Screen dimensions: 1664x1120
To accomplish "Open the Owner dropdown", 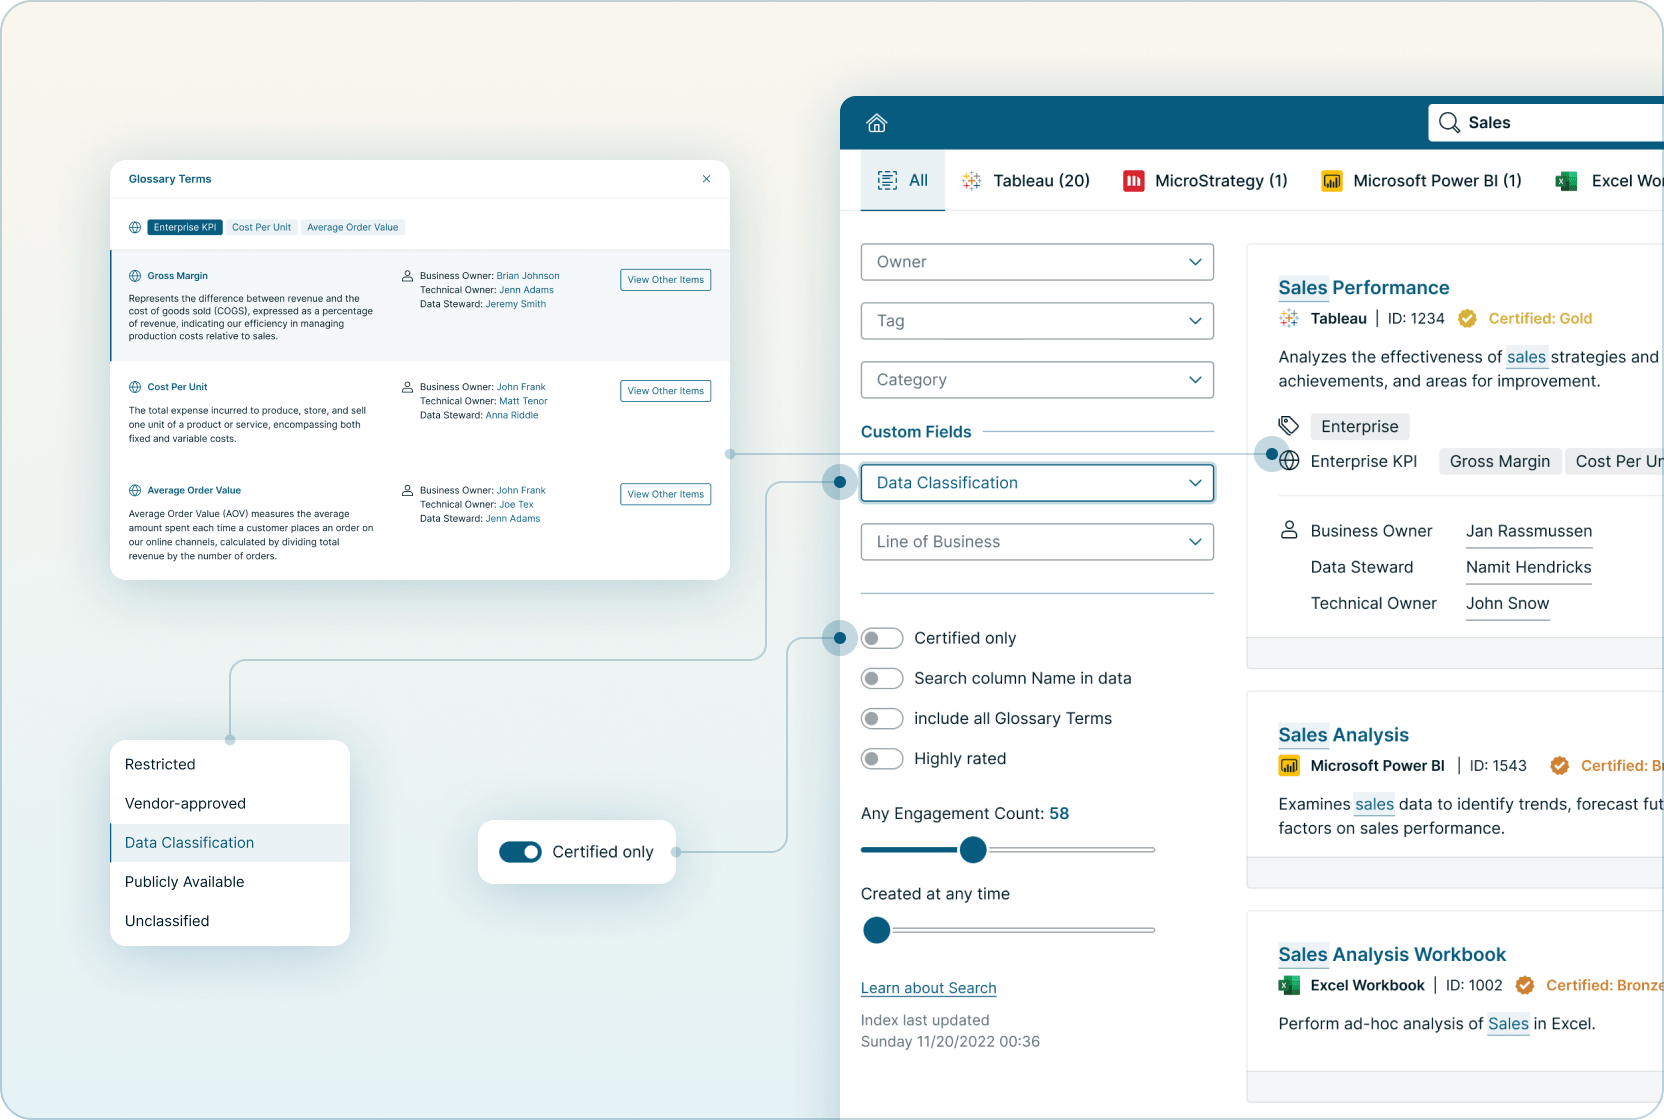I will tap(1037, 262).
